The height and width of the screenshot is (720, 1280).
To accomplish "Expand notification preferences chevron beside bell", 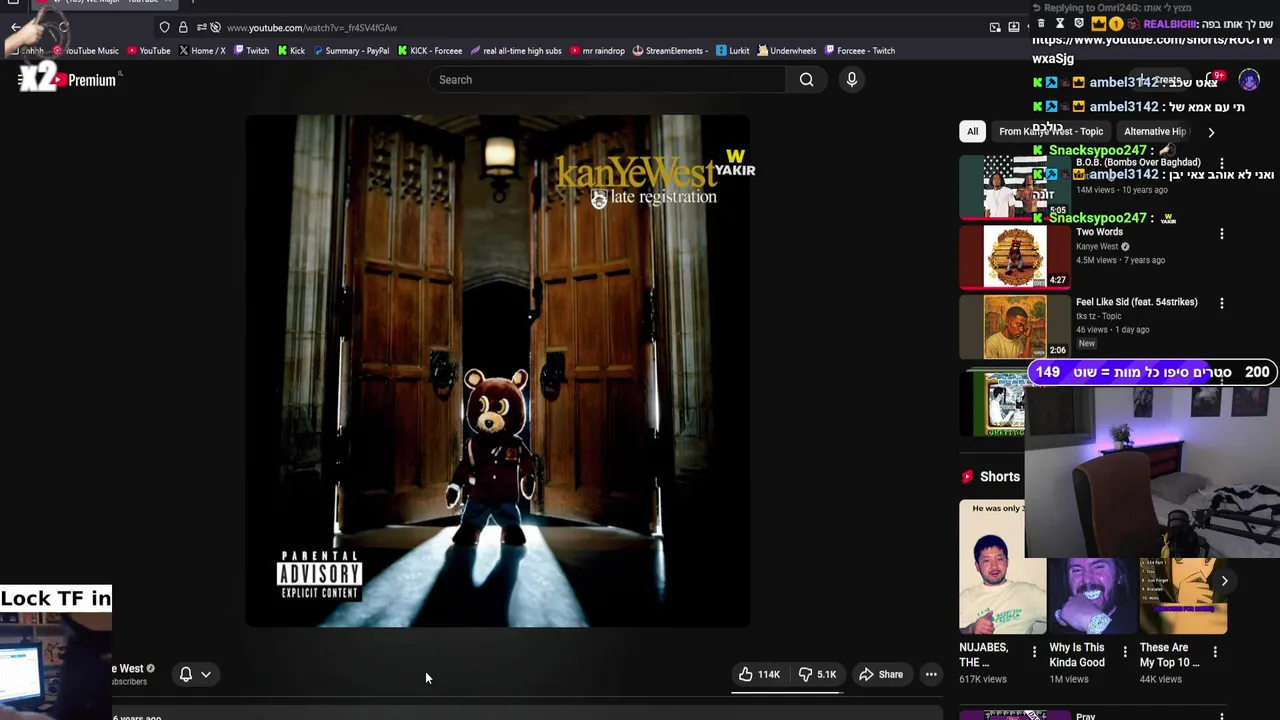I will [x=206, y=674].
